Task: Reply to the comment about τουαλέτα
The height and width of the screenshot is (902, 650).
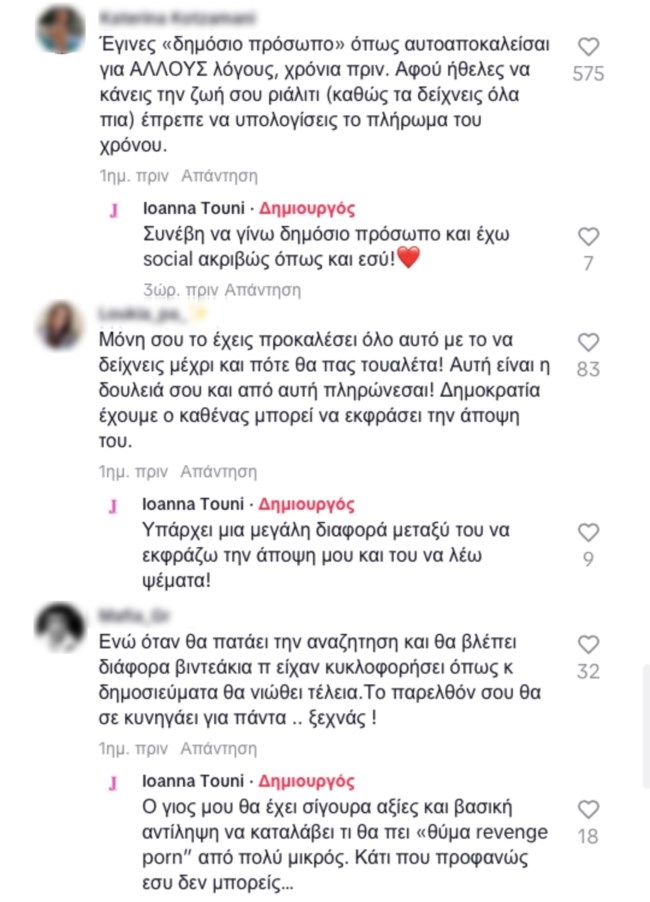Action: [x=219, y=472]
